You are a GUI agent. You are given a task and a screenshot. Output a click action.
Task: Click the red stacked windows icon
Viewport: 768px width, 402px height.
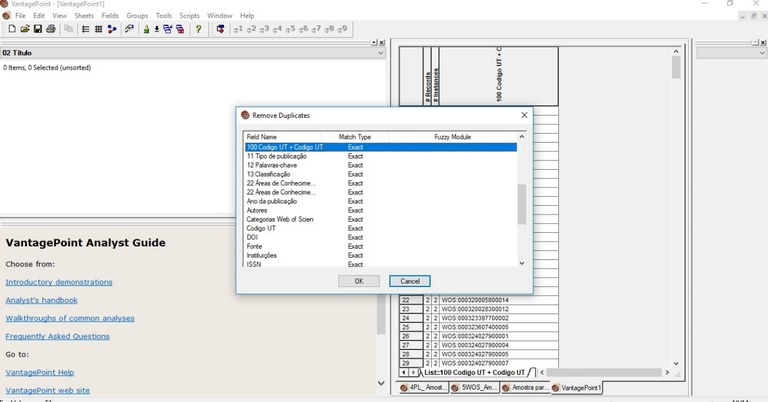click(x=180, y=29)
